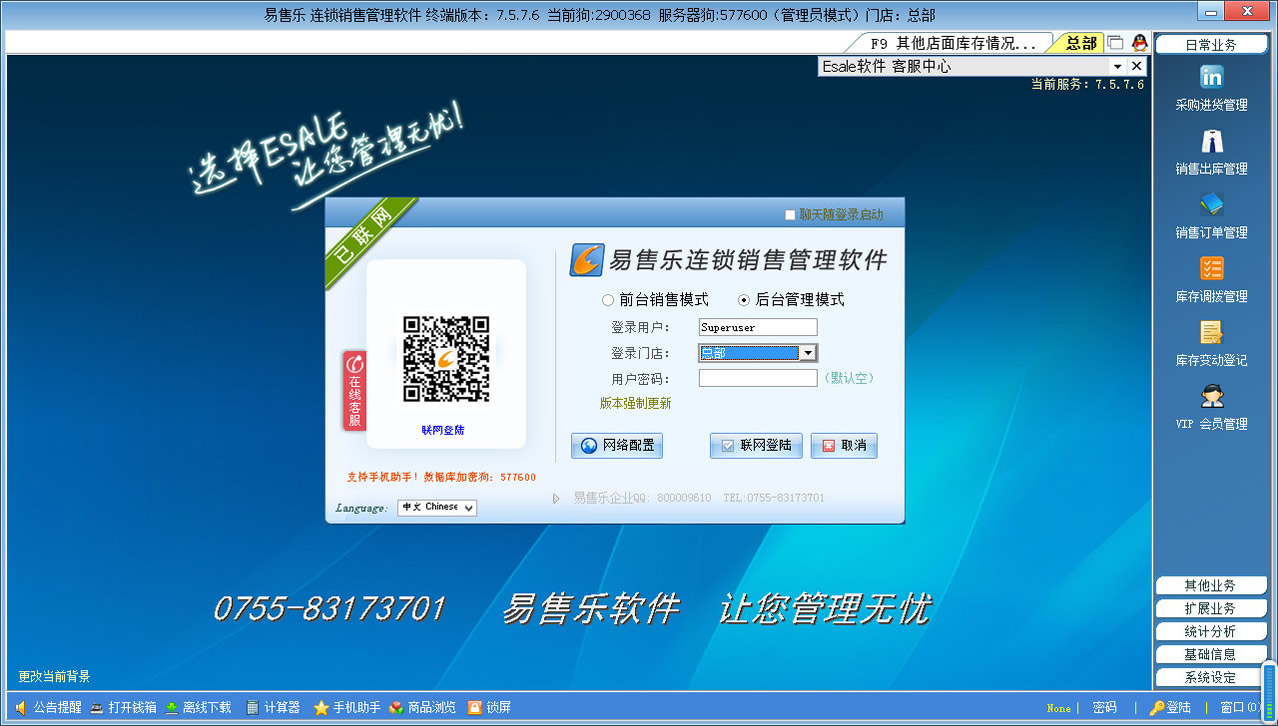Select 后台管理模式 radio button
Screen dimensions: 1278x726
[744, 300]
